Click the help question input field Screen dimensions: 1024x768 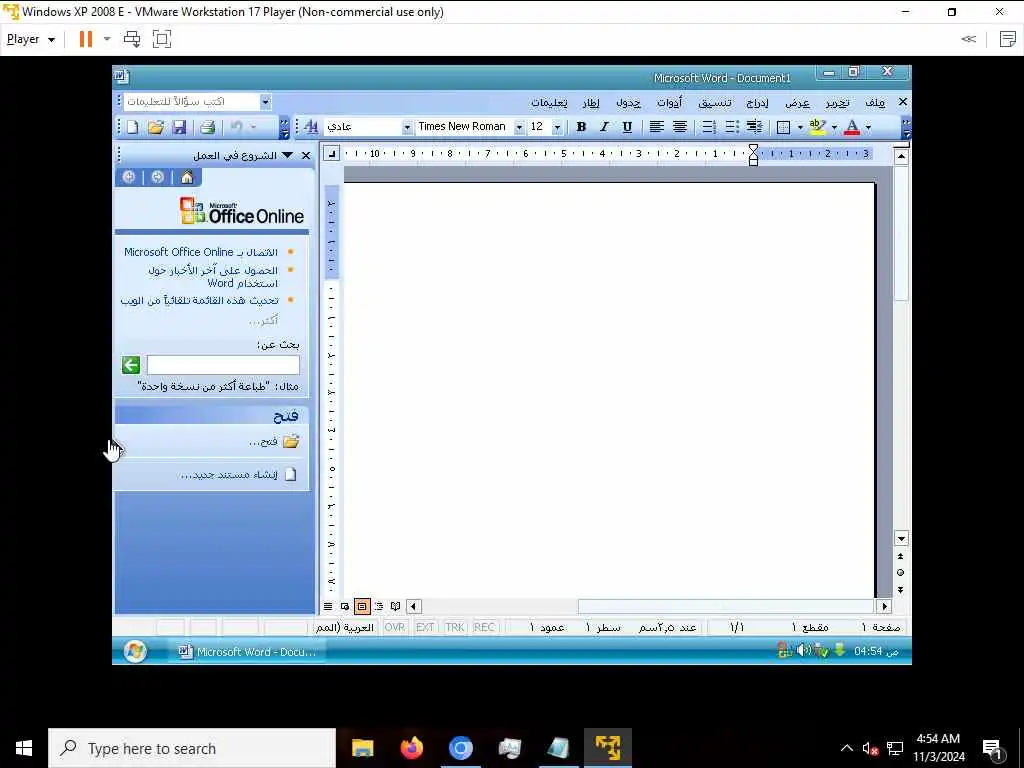(192, 102)
